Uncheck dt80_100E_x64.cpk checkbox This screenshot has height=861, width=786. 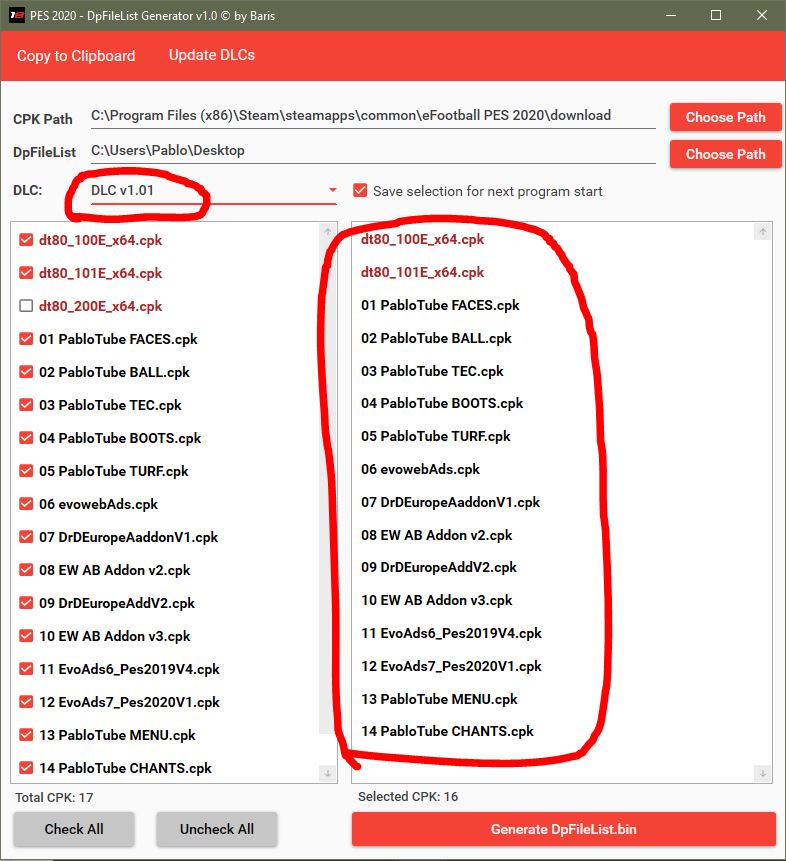26,240
